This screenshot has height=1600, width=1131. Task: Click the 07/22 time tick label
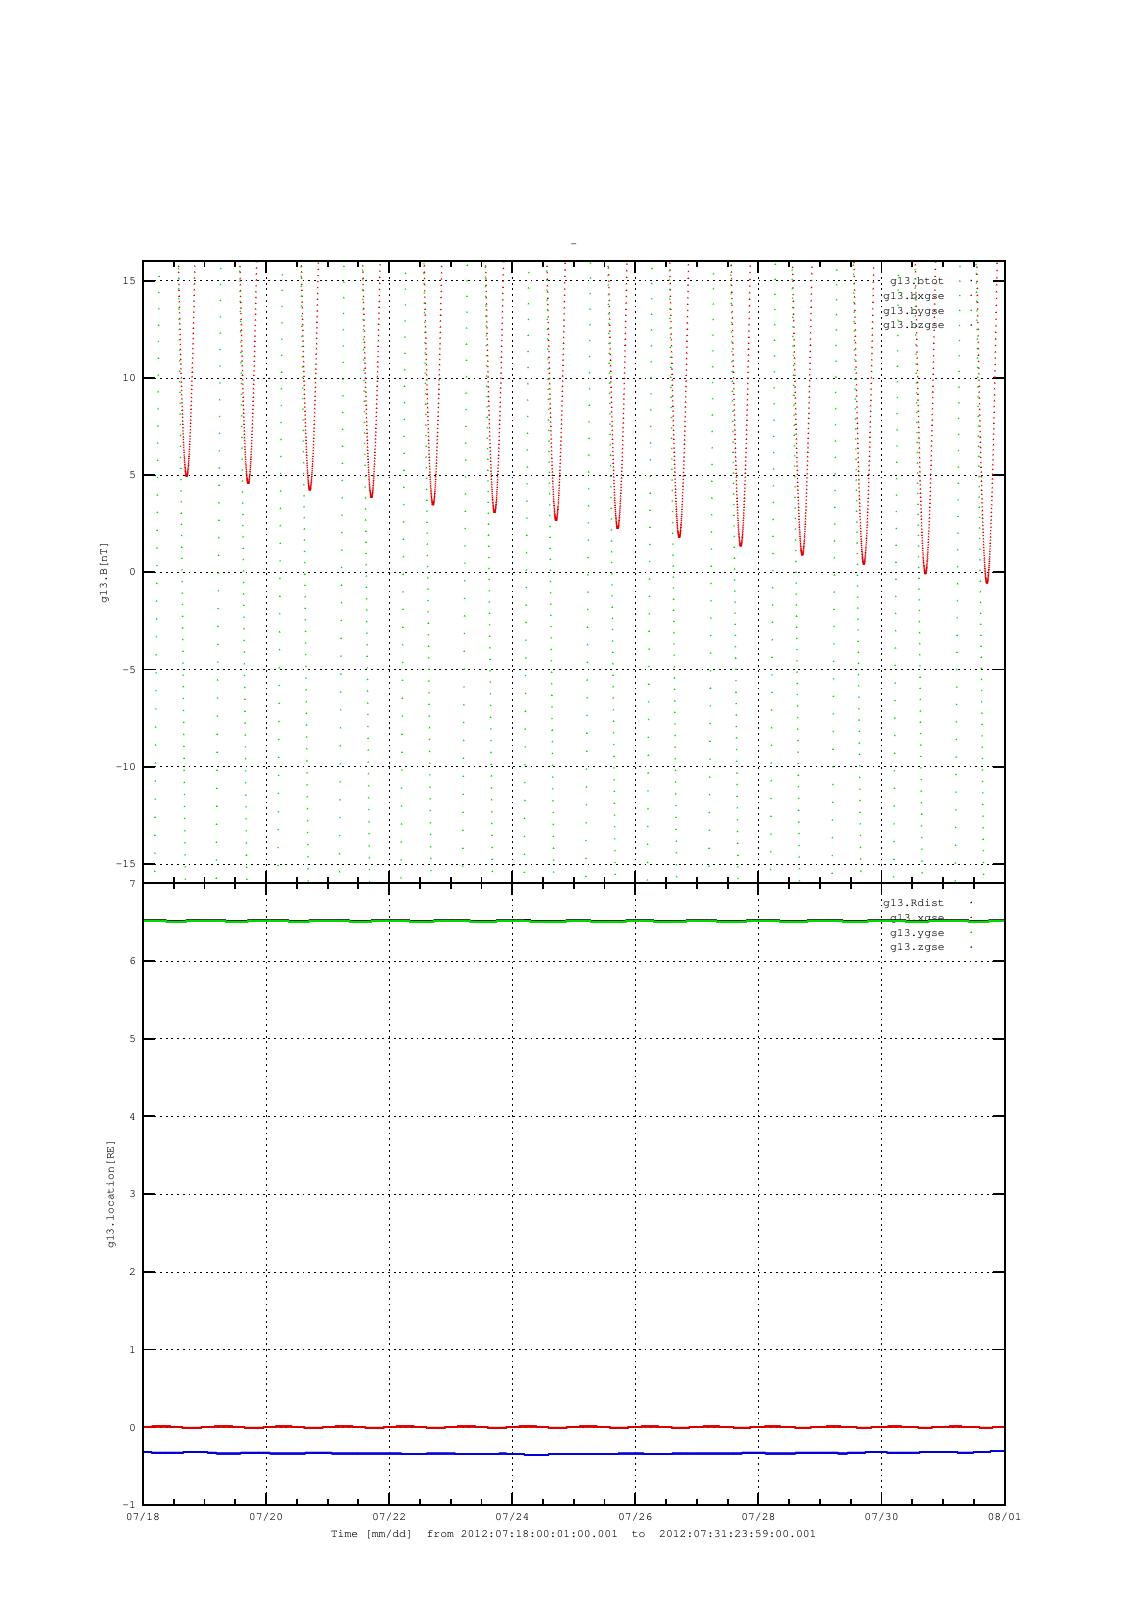pos(389,1517)
